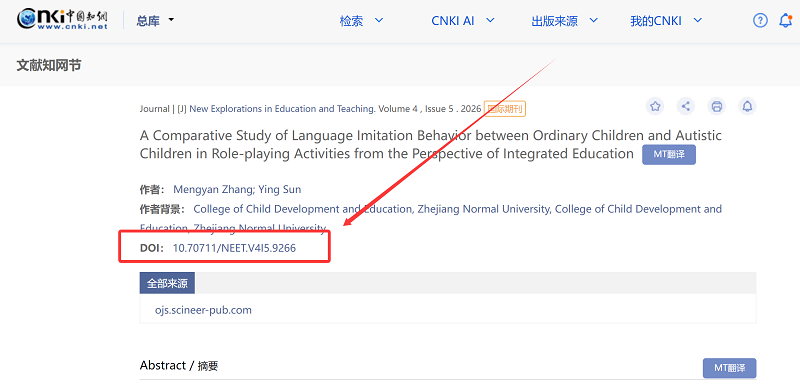
Task: Click Volume 4, Issue 5 . 2026 link
Action: tap(430, 109)
